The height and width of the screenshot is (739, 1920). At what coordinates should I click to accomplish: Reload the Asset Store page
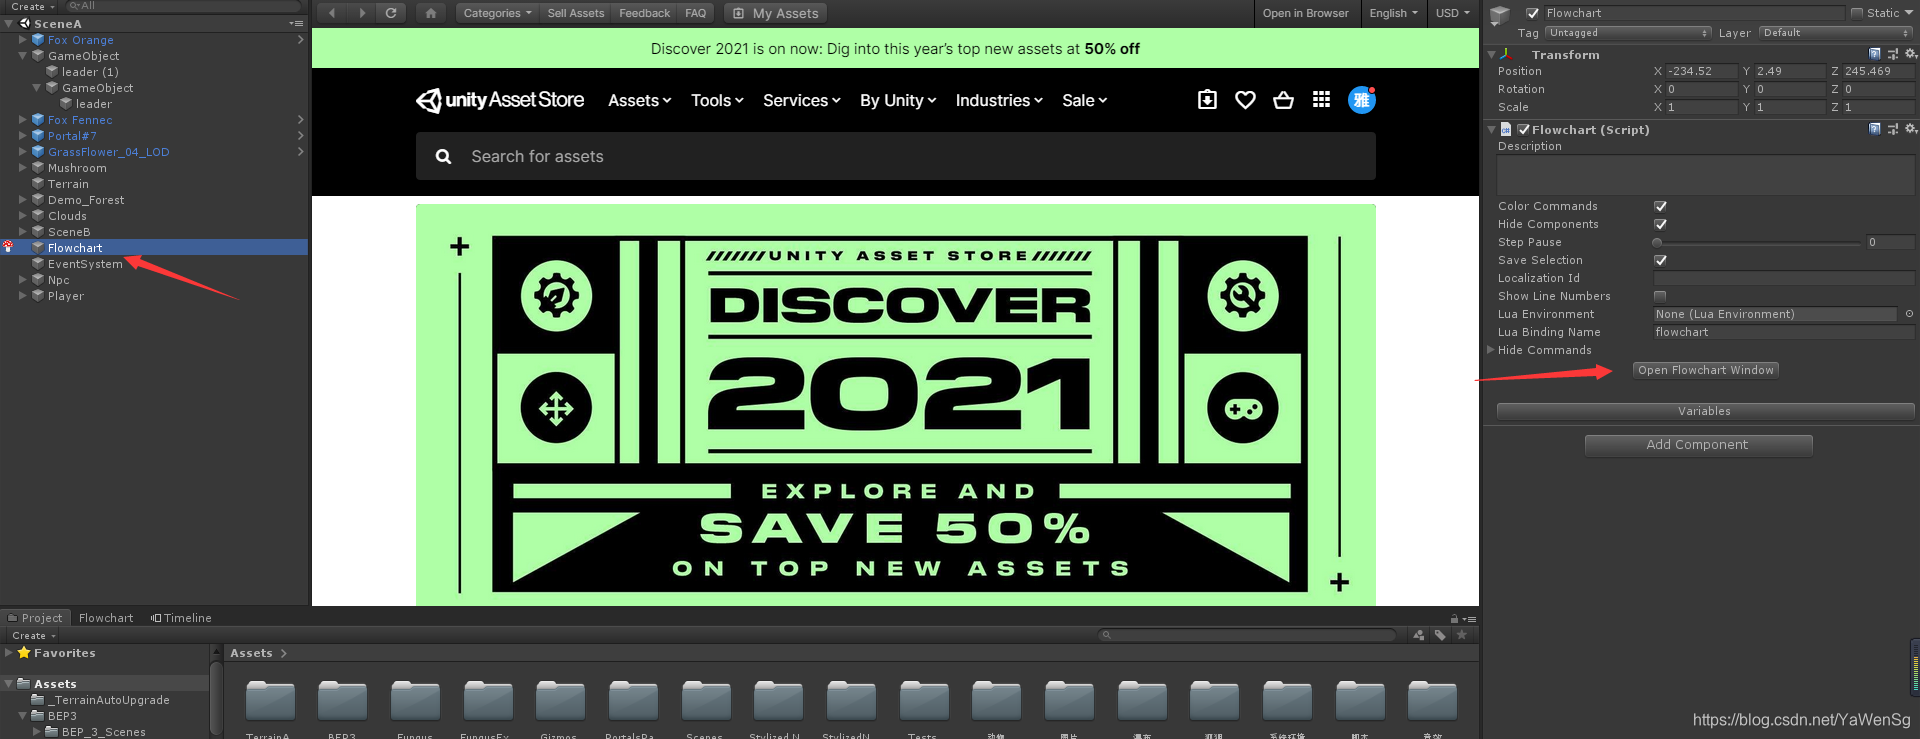(391, 13)
